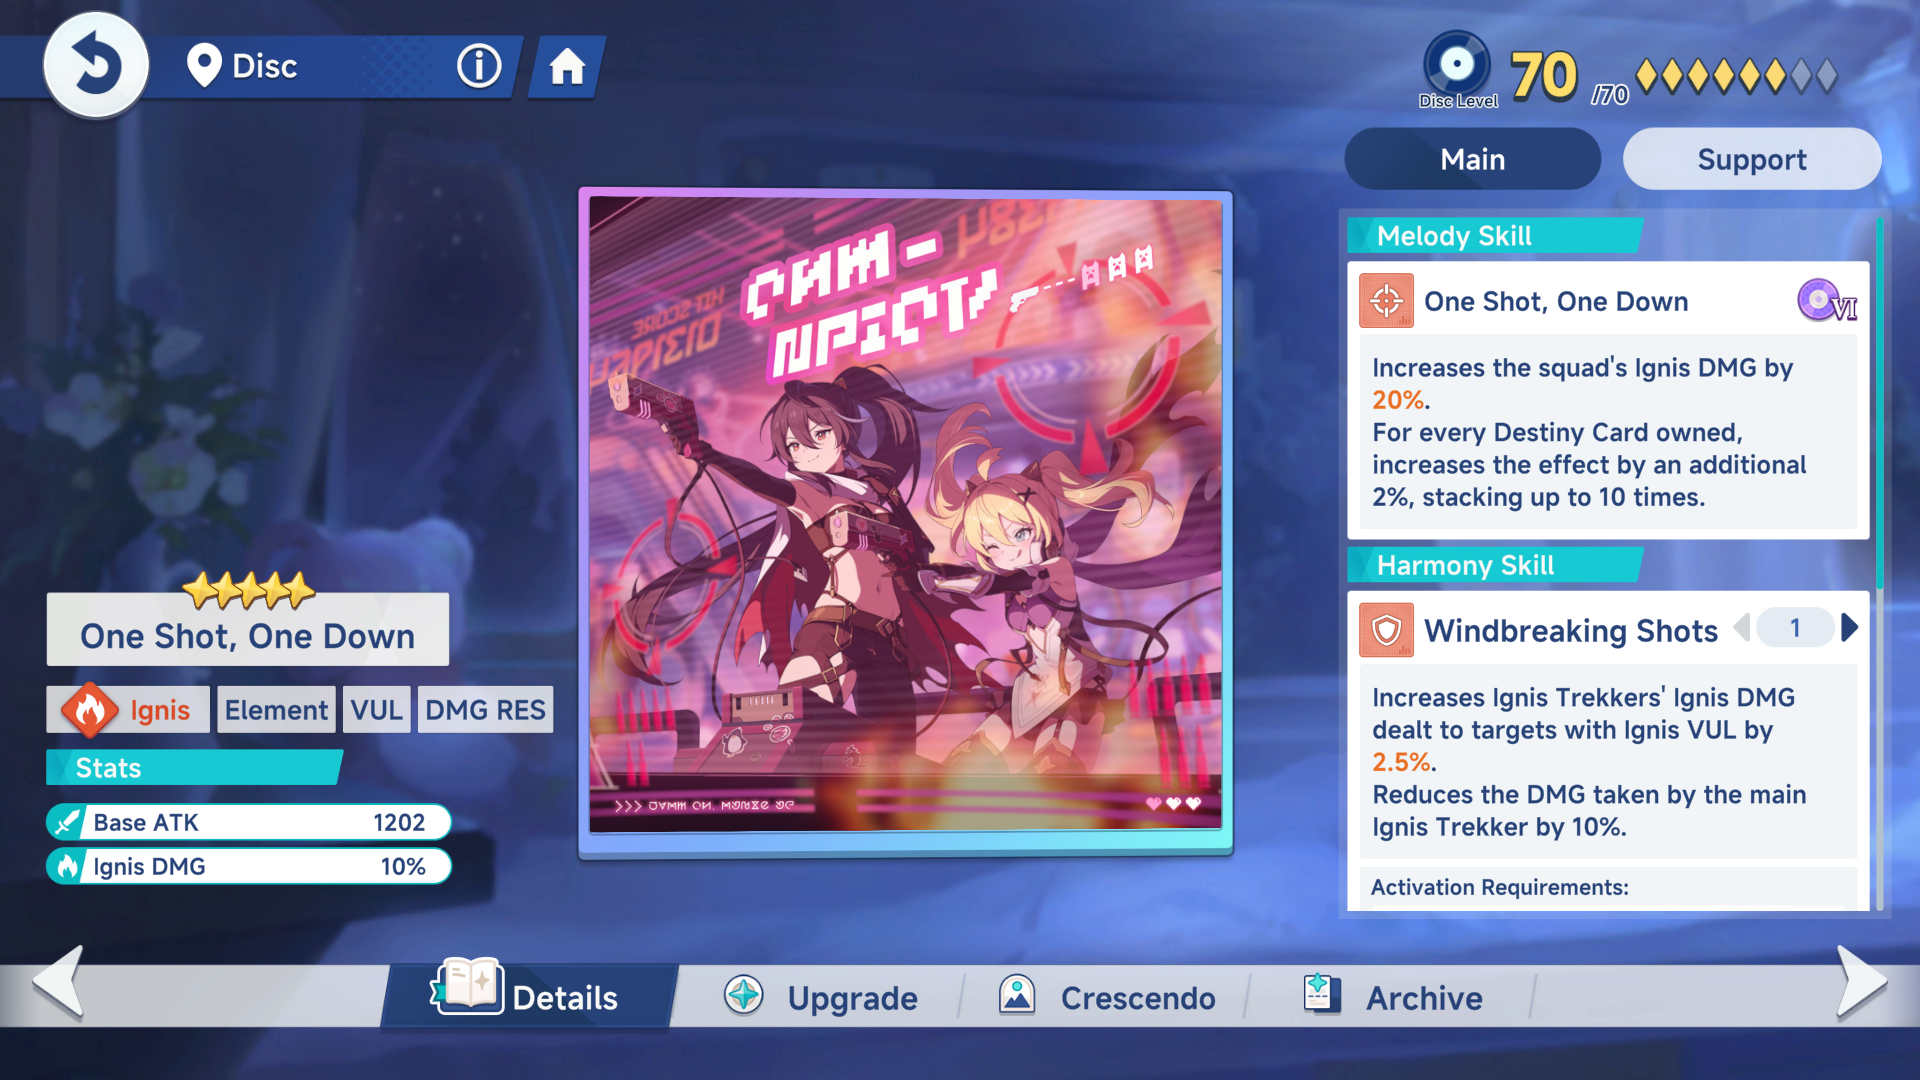Open the info icon next to Disc
Image resolution: width=1920 pixels, height=1080 pixels.
479,67
